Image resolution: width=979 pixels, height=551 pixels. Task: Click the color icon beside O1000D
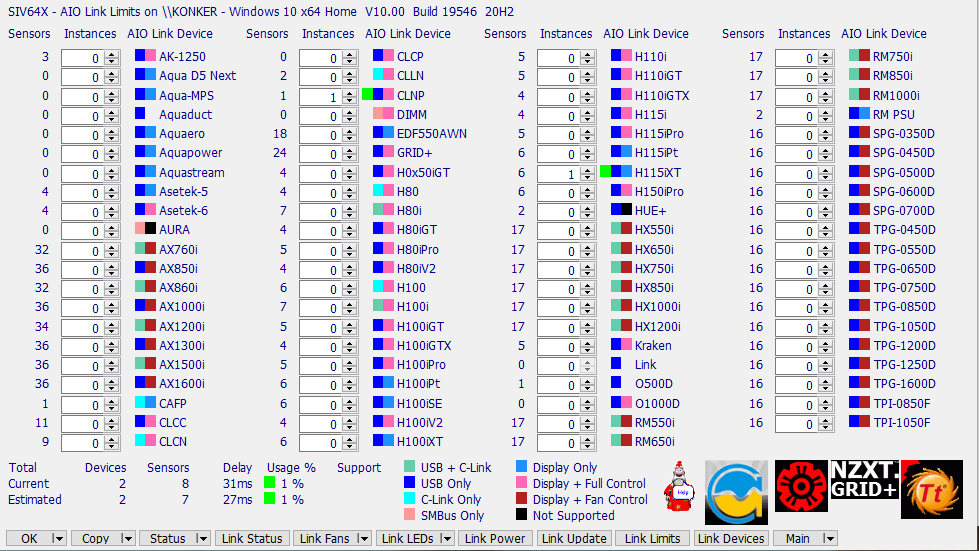tap(621, 402)
